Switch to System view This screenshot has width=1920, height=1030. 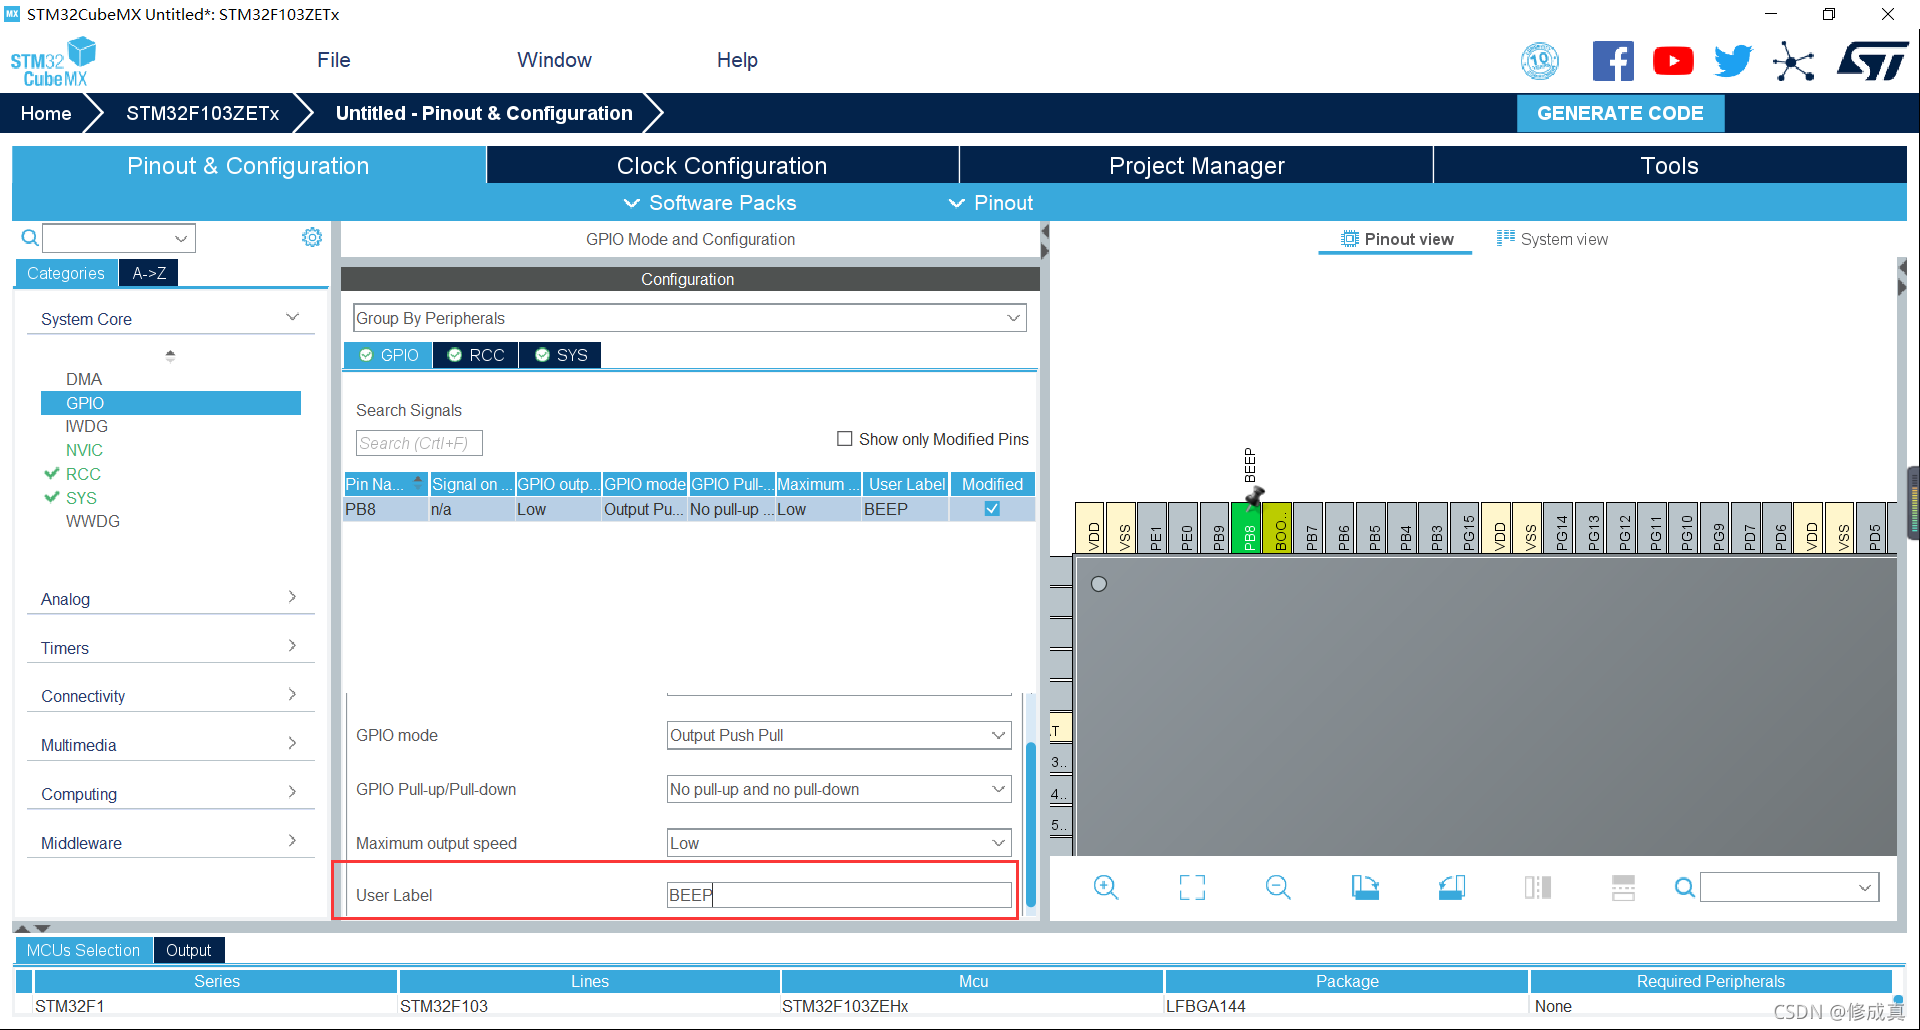pyautogui.click(x=1552, y=239)
